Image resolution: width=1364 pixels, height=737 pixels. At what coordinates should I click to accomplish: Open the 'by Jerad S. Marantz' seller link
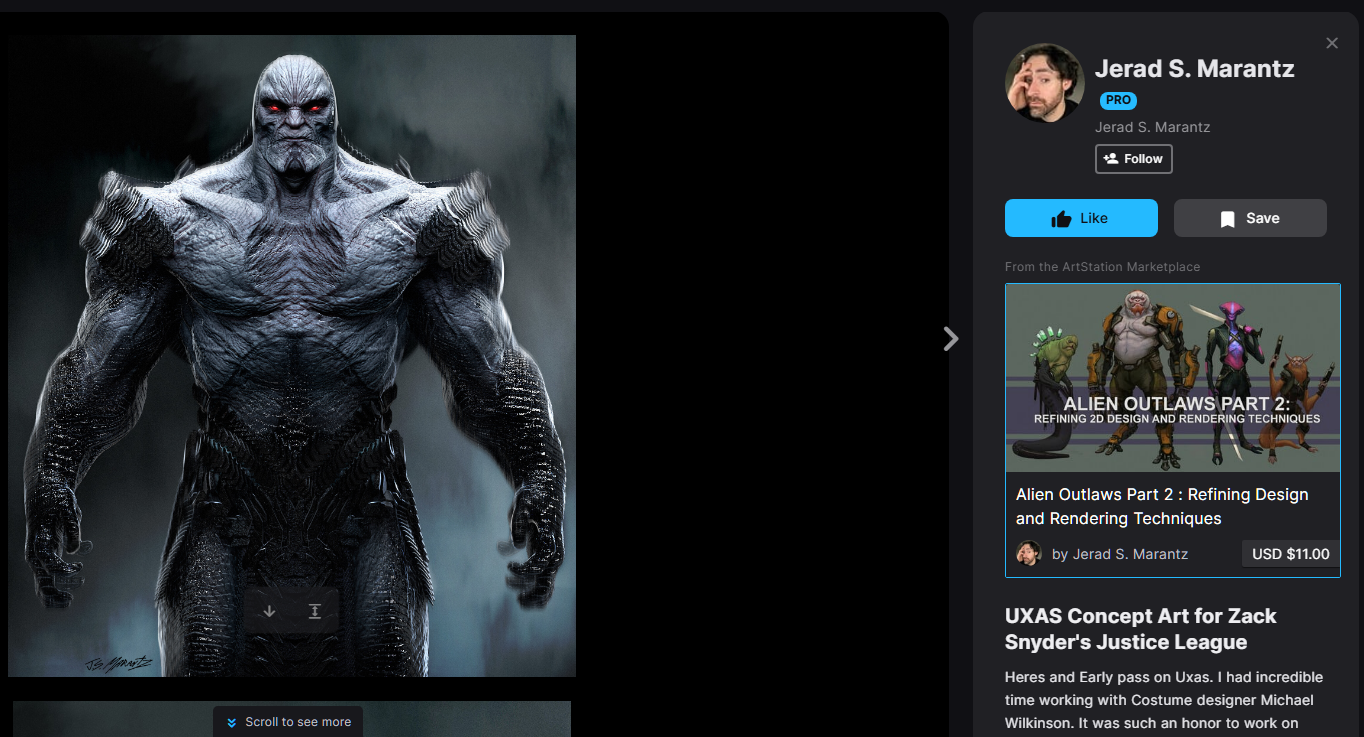coord(1120,554)
